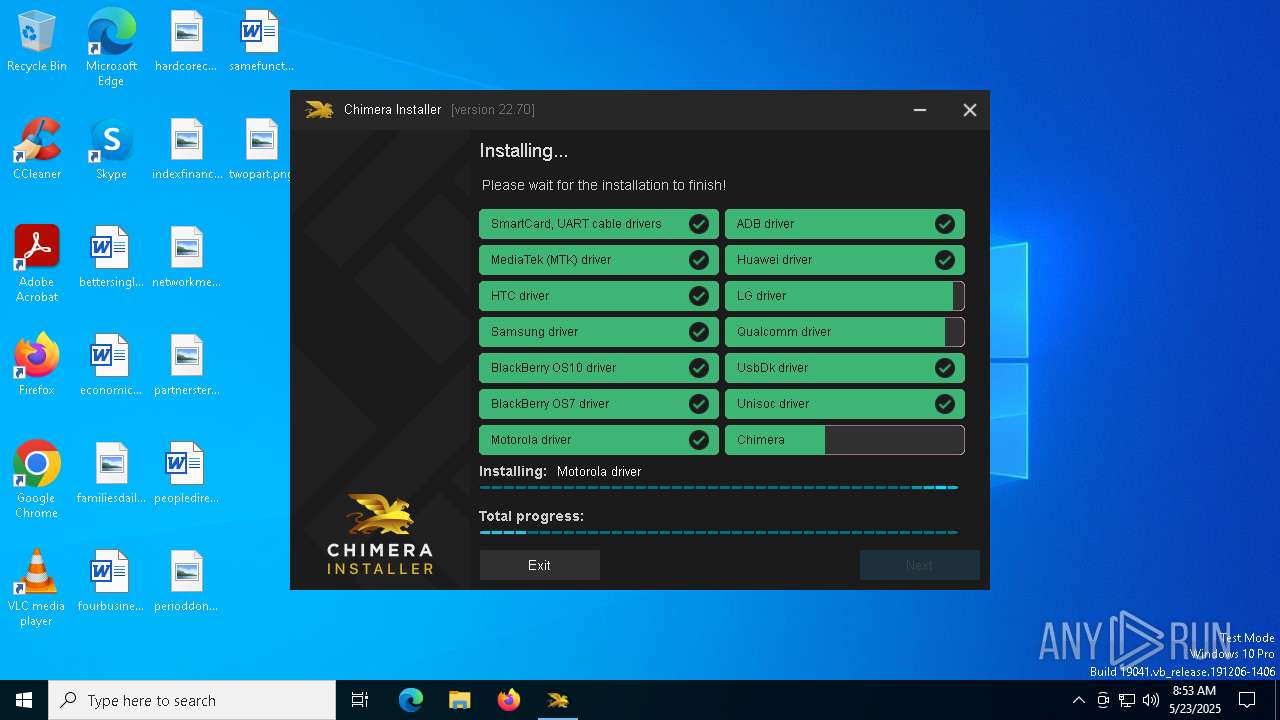
Task: Open the Windows Start menu
Action: (x=24, y=700)
